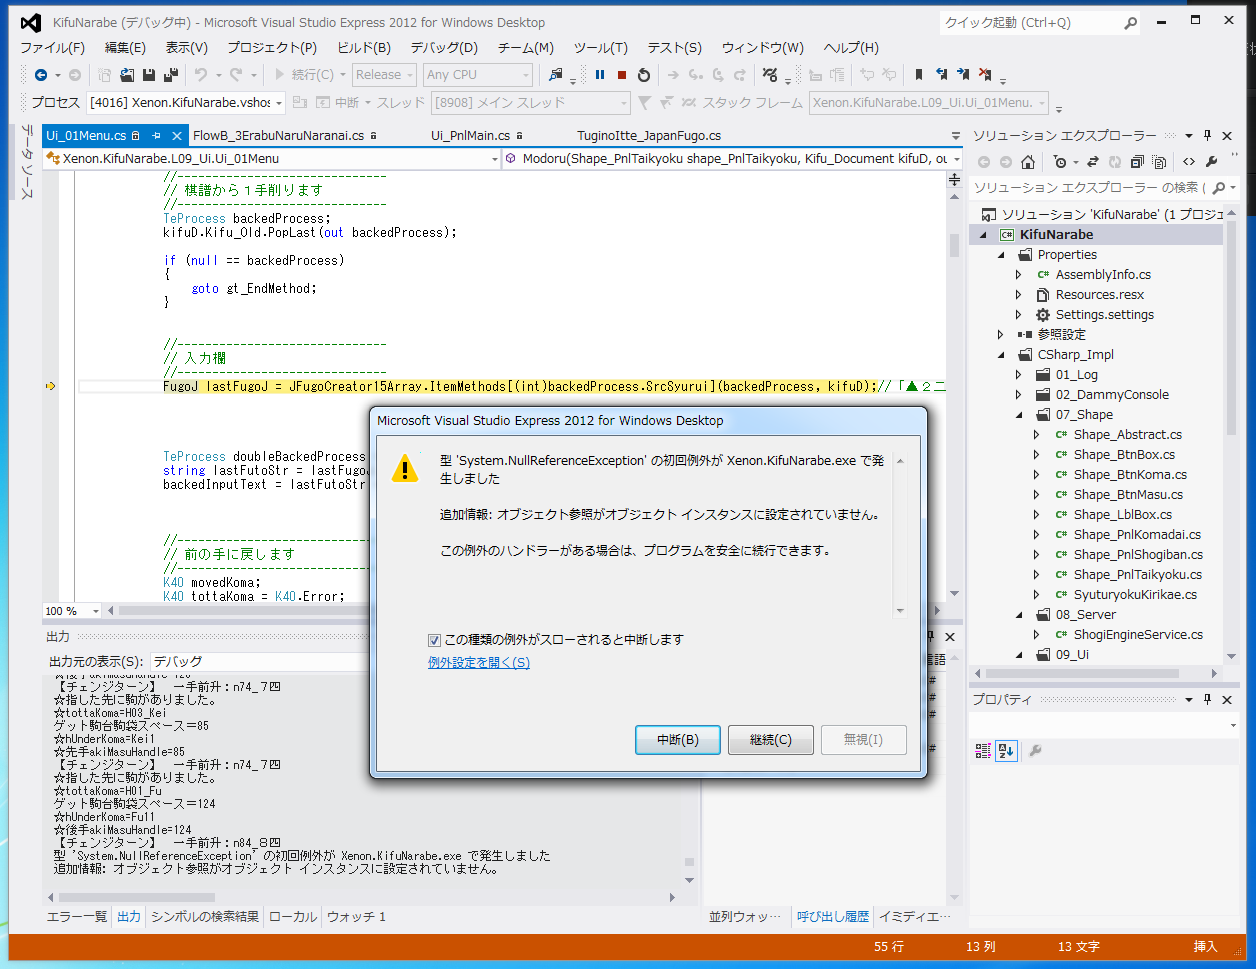Screen dimensions: 1256x969
Task: Open the class navigation dropdown Xenon.KifuNarabe.L09_Ui.Ui_01Menu
Action: [x=273, y=158]
